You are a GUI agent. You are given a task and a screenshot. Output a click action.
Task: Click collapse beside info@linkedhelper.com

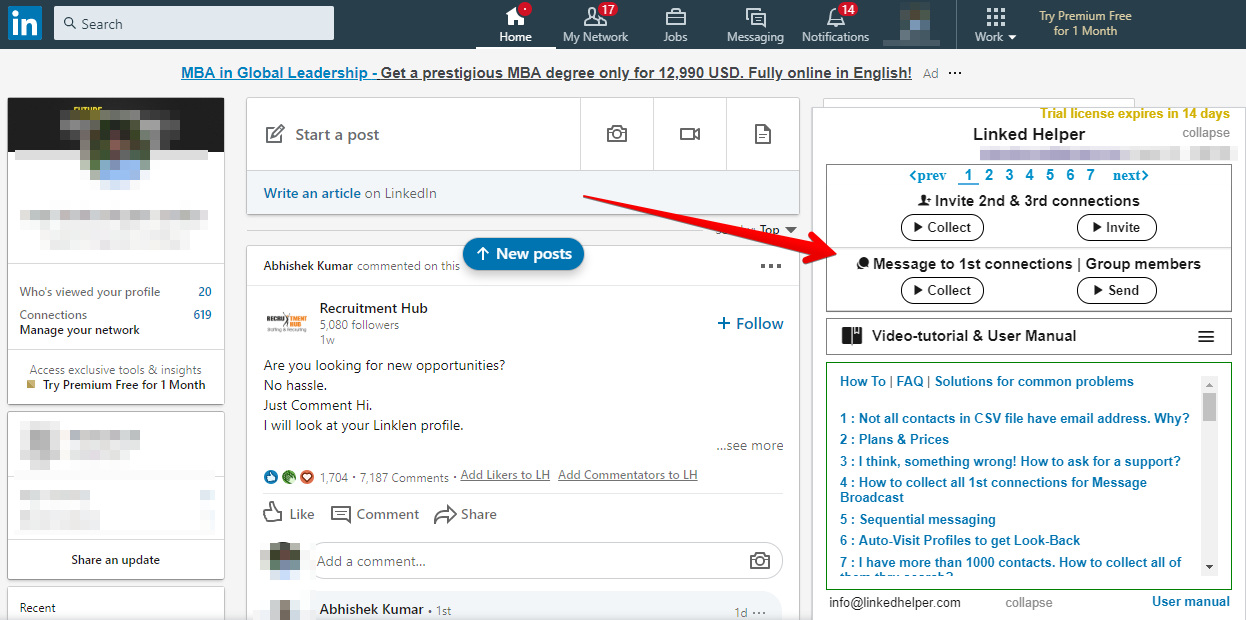tap(1029, 603)
